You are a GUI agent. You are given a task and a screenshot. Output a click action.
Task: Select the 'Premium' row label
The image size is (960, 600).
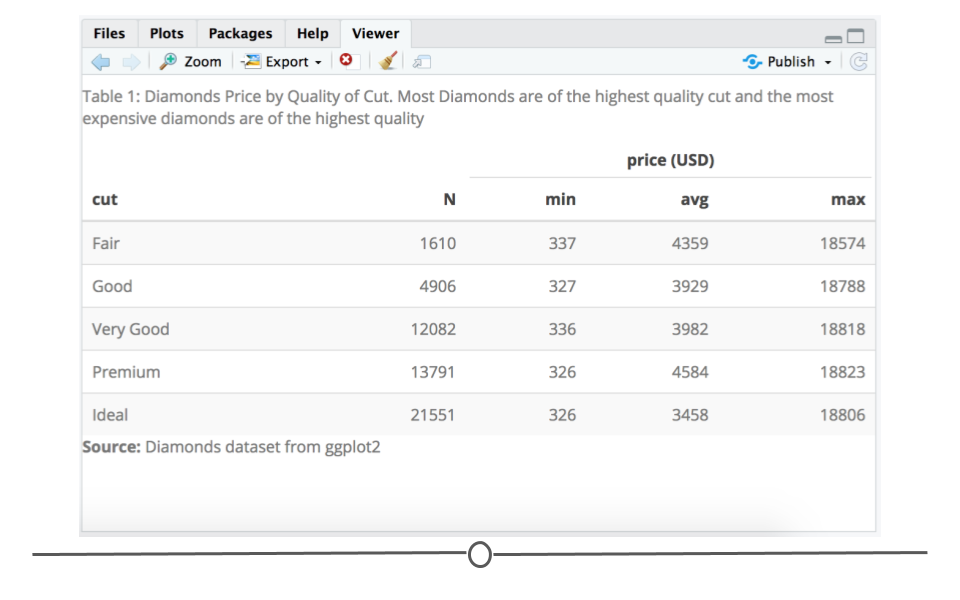(126, 372)
